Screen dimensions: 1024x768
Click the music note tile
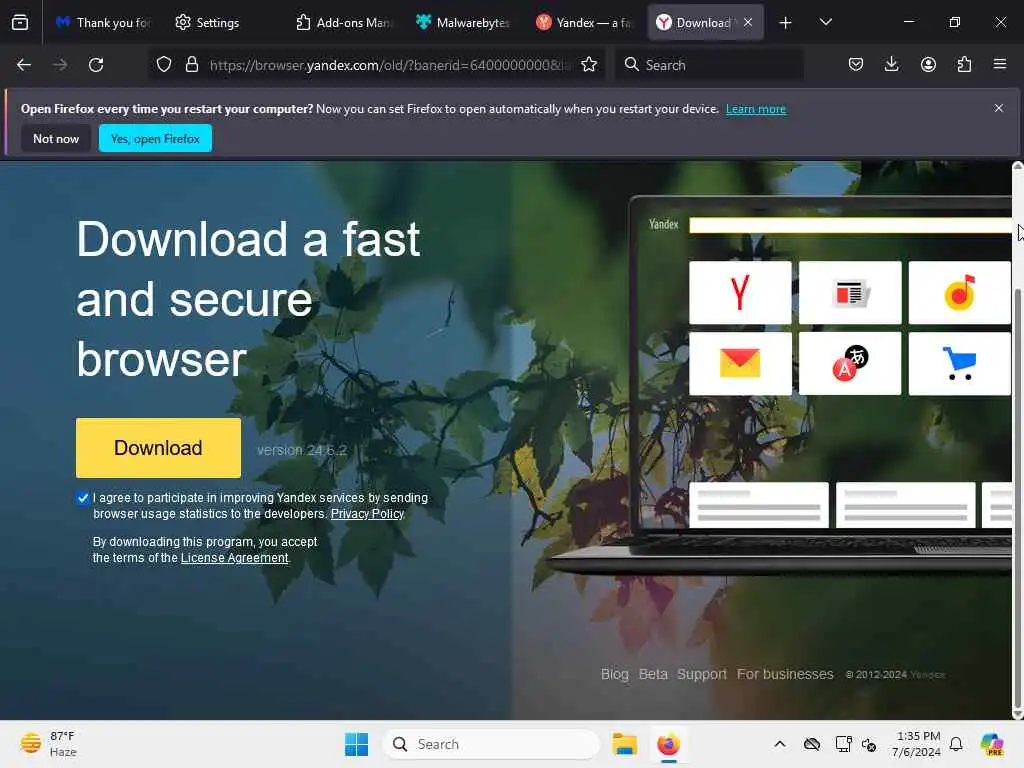click(959, 293)
